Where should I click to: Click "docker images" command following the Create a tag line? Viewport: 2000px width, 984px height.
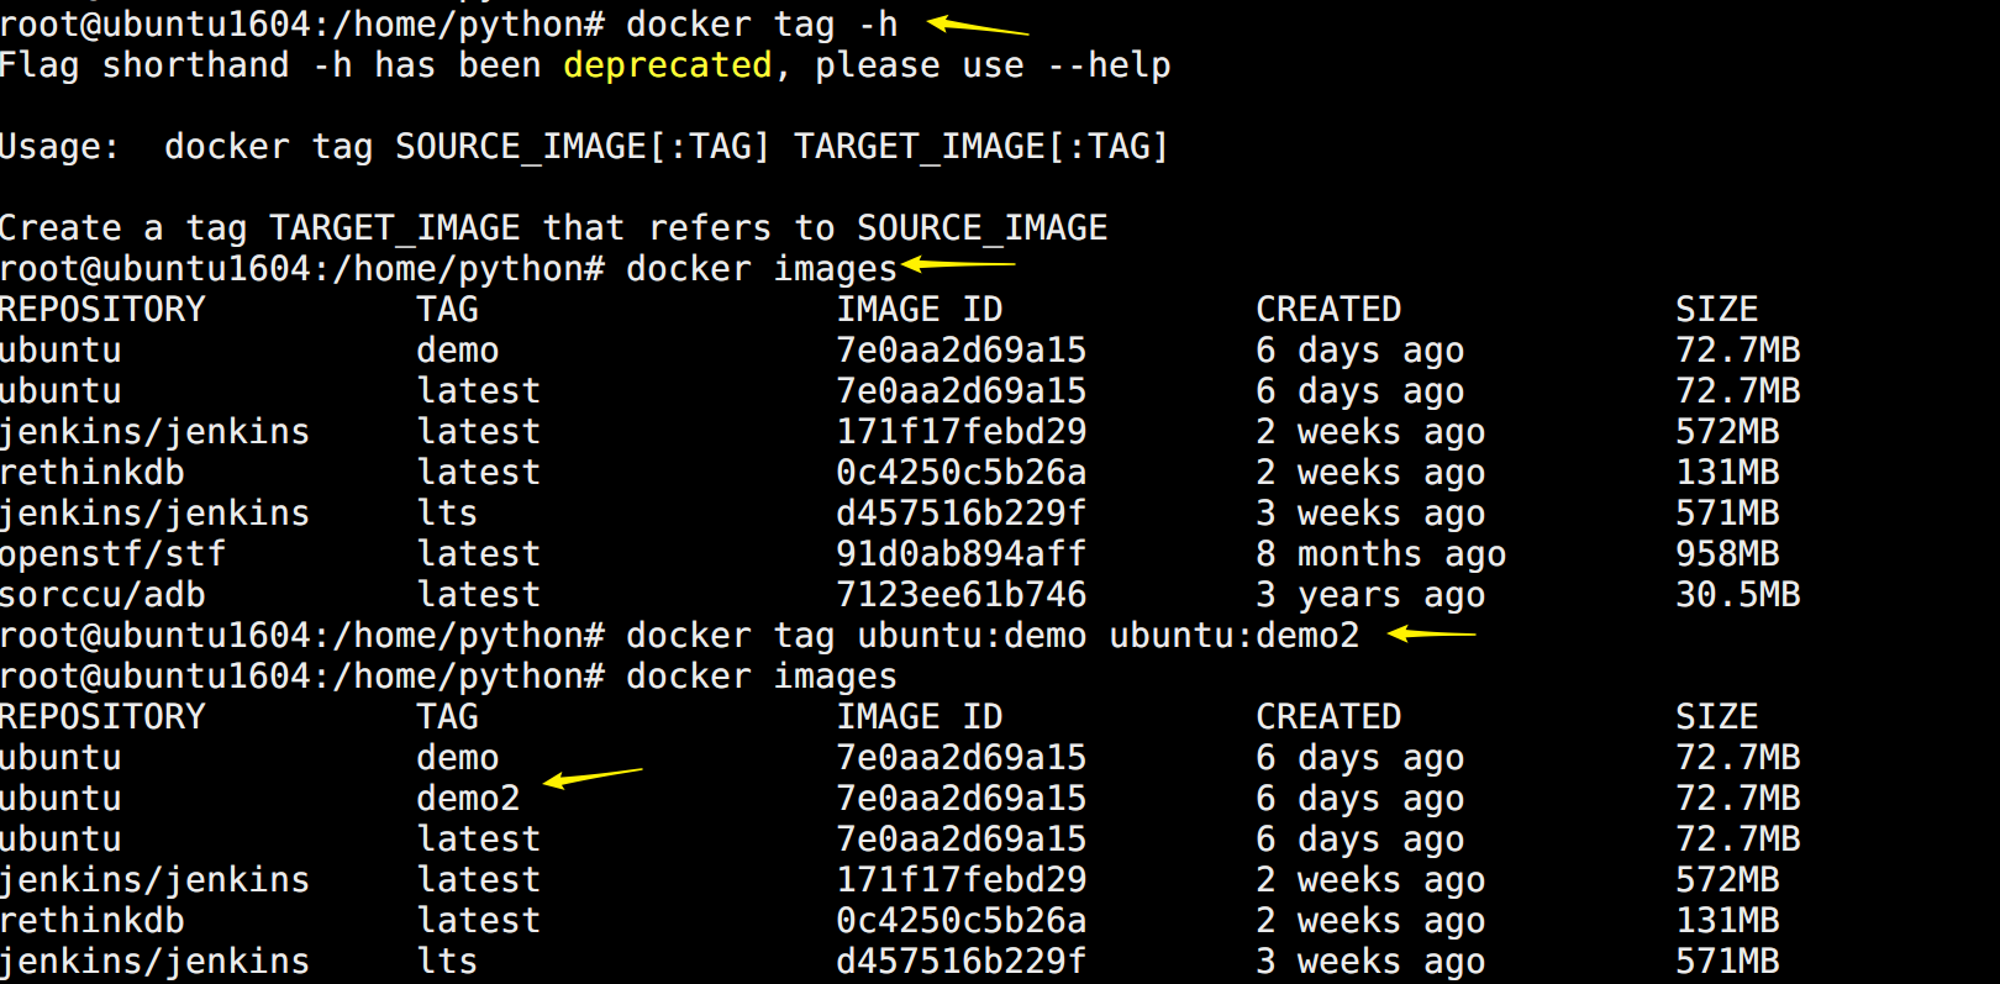point(761,270)
